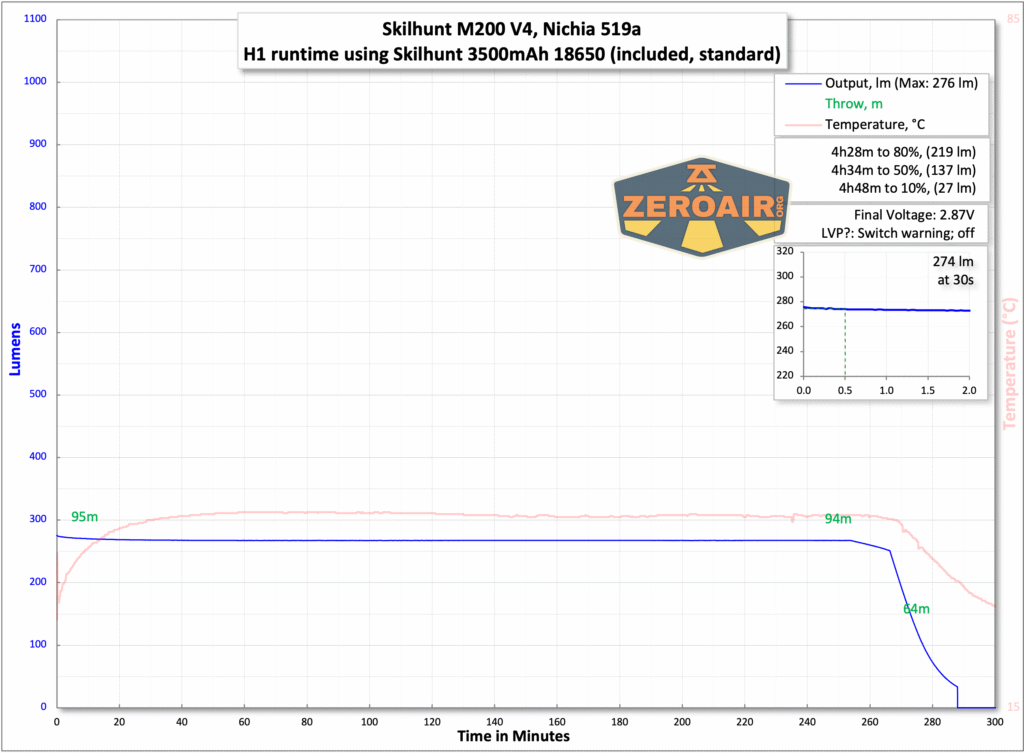Click the '64m' annotation near the output drop
The height and width of the screenshot is (753, 1024).
point(916,608)
